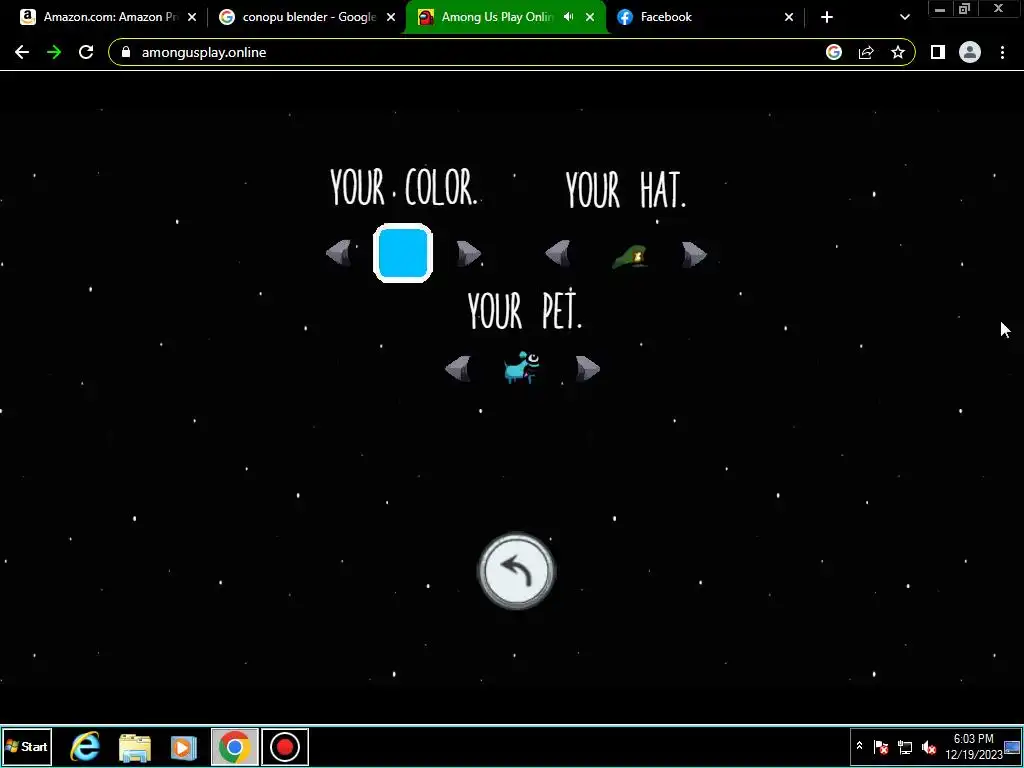Launch Internet Explorer from taskbar
Screen dimensions: 1024x768
click(x=85, y=746)
